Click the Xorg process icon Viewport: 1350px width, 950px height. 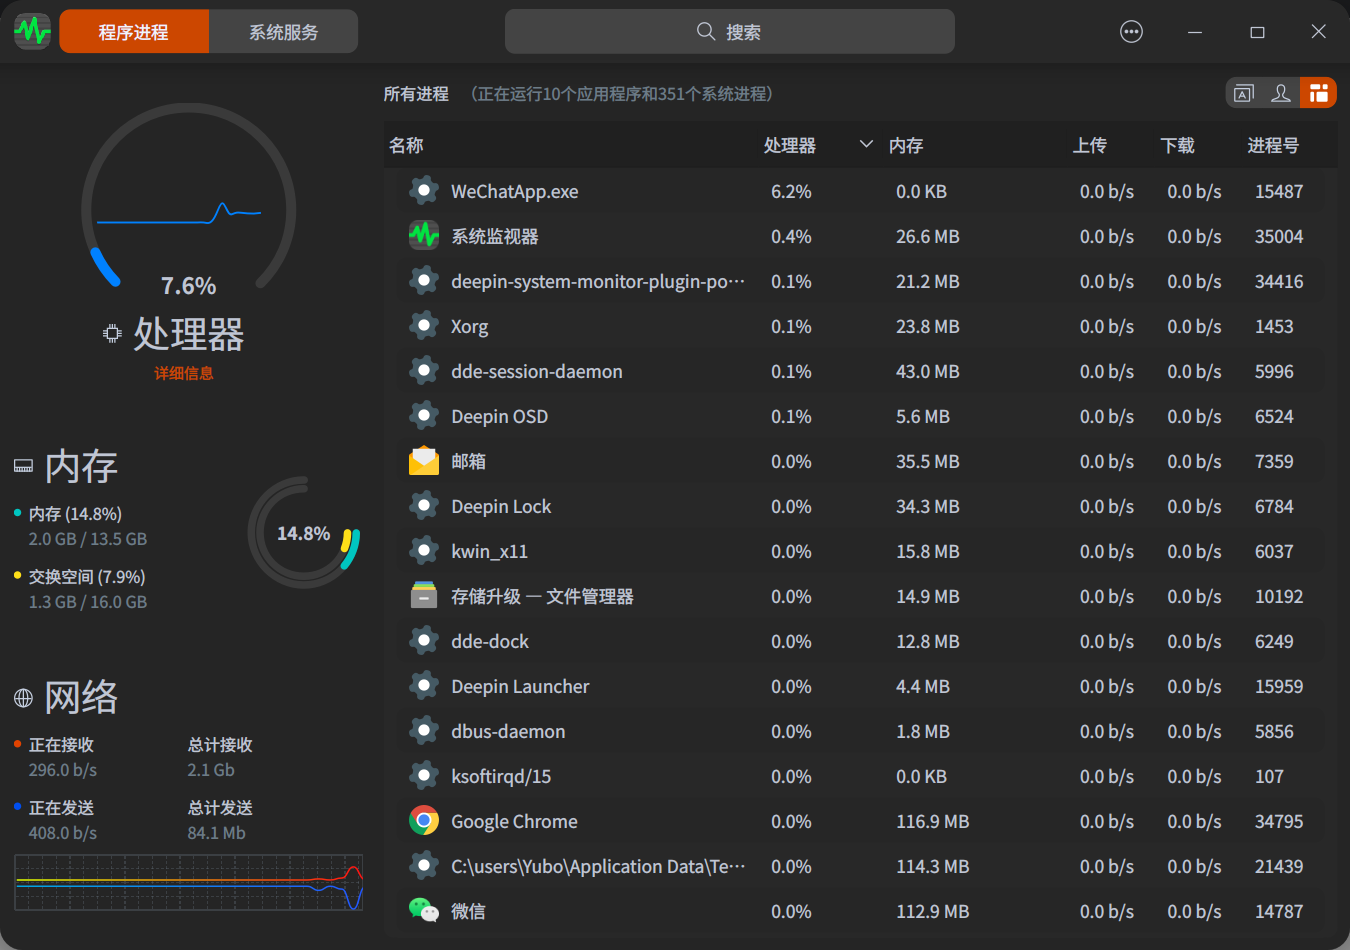[424, 326]
